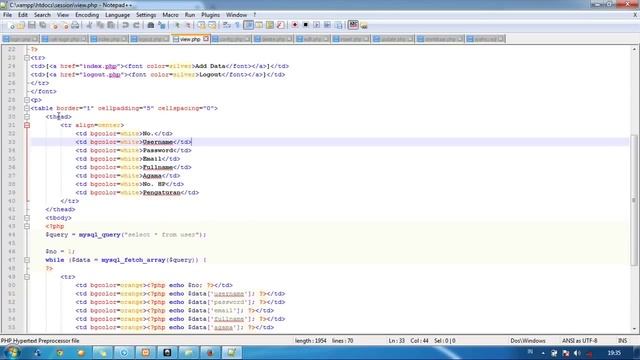Image resolution: width=640 pixels, height=360 pixels.
Task: Click the User Defined Language icon
Action: 259,25
